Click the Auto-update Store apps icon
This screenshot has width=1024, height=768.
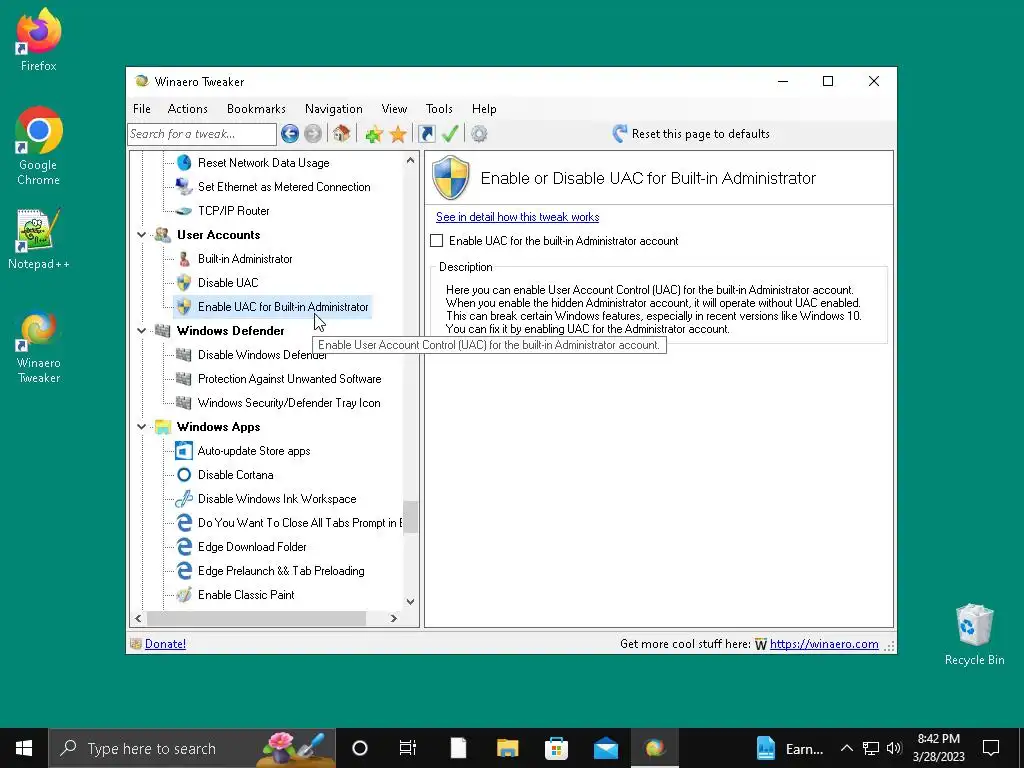point(184,451)
